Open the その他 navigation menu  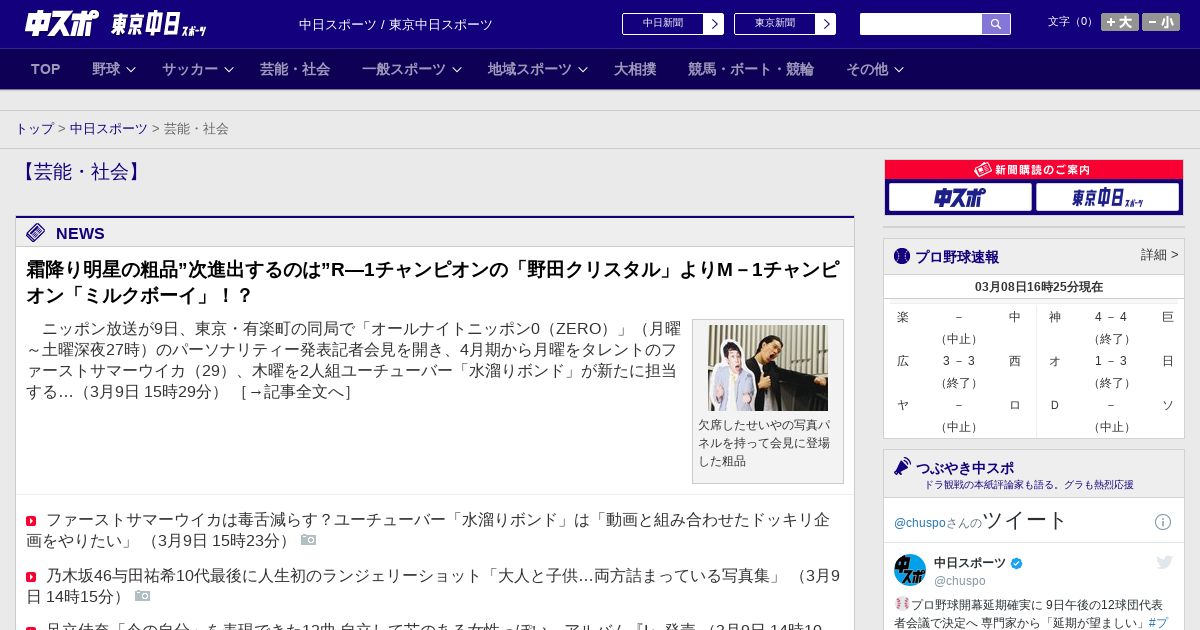[x=867, y=69]
